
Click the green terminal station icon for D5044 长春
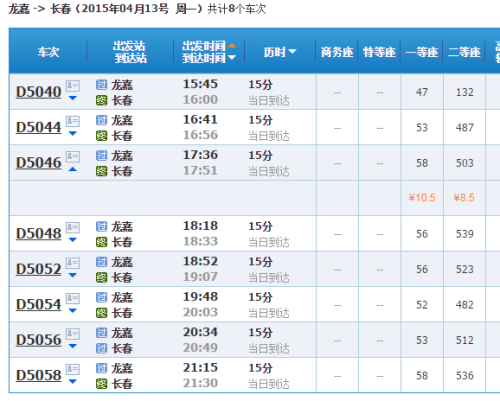(102, 136)
